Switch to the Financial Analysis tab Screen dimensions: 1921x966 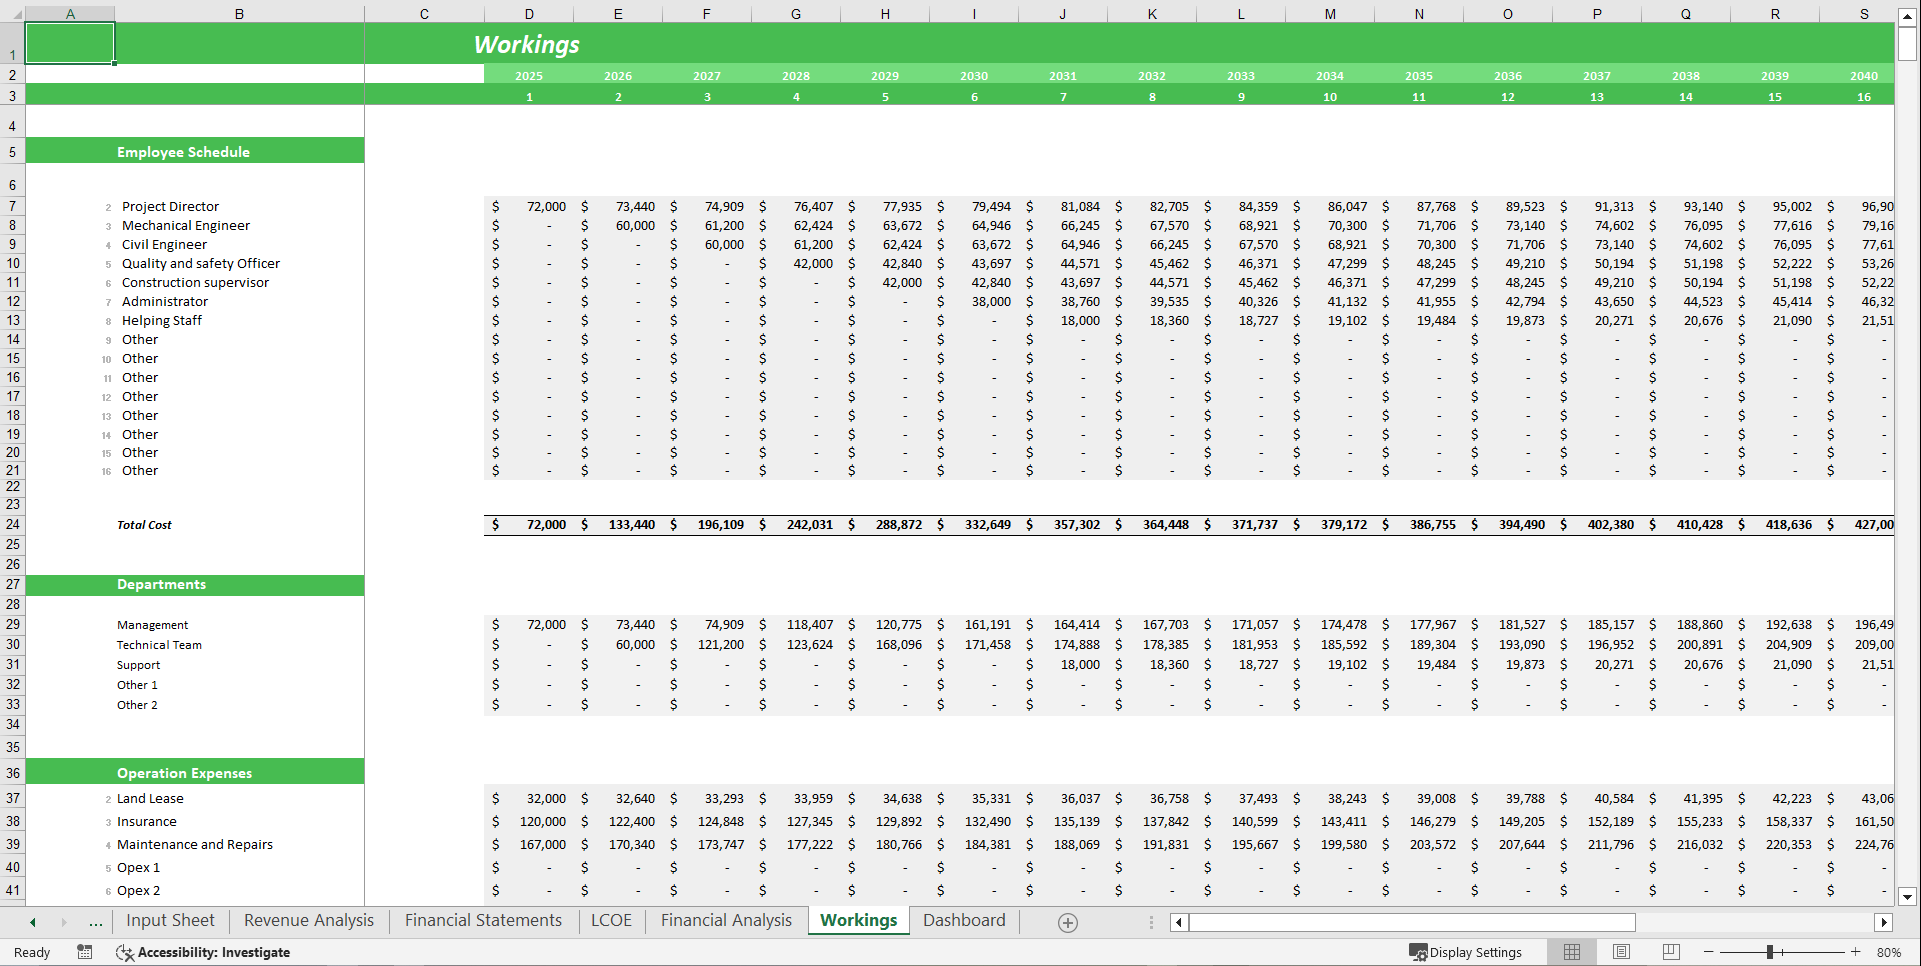[726, 920]
